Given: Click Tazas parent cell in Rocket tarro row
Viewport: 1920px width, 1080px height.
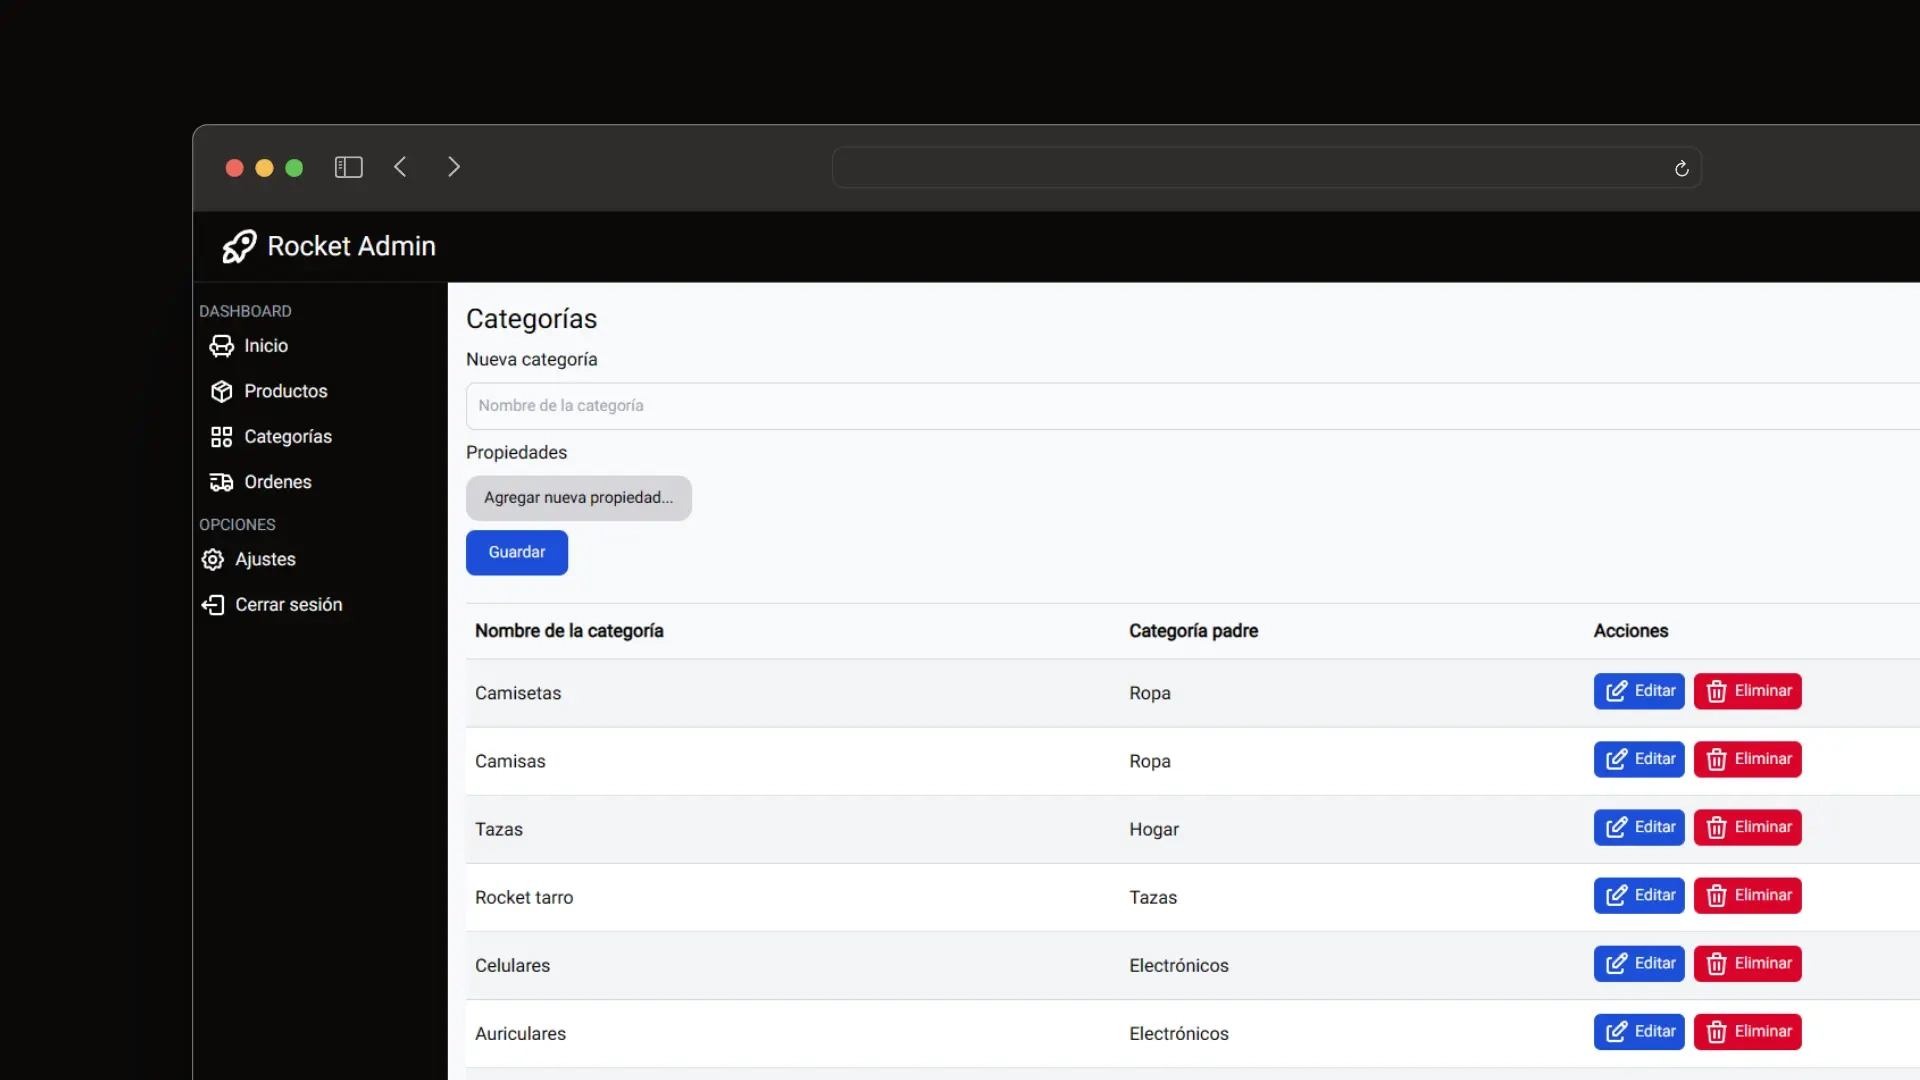Looking at the screenshot, I should click(x=1153, y=897).
